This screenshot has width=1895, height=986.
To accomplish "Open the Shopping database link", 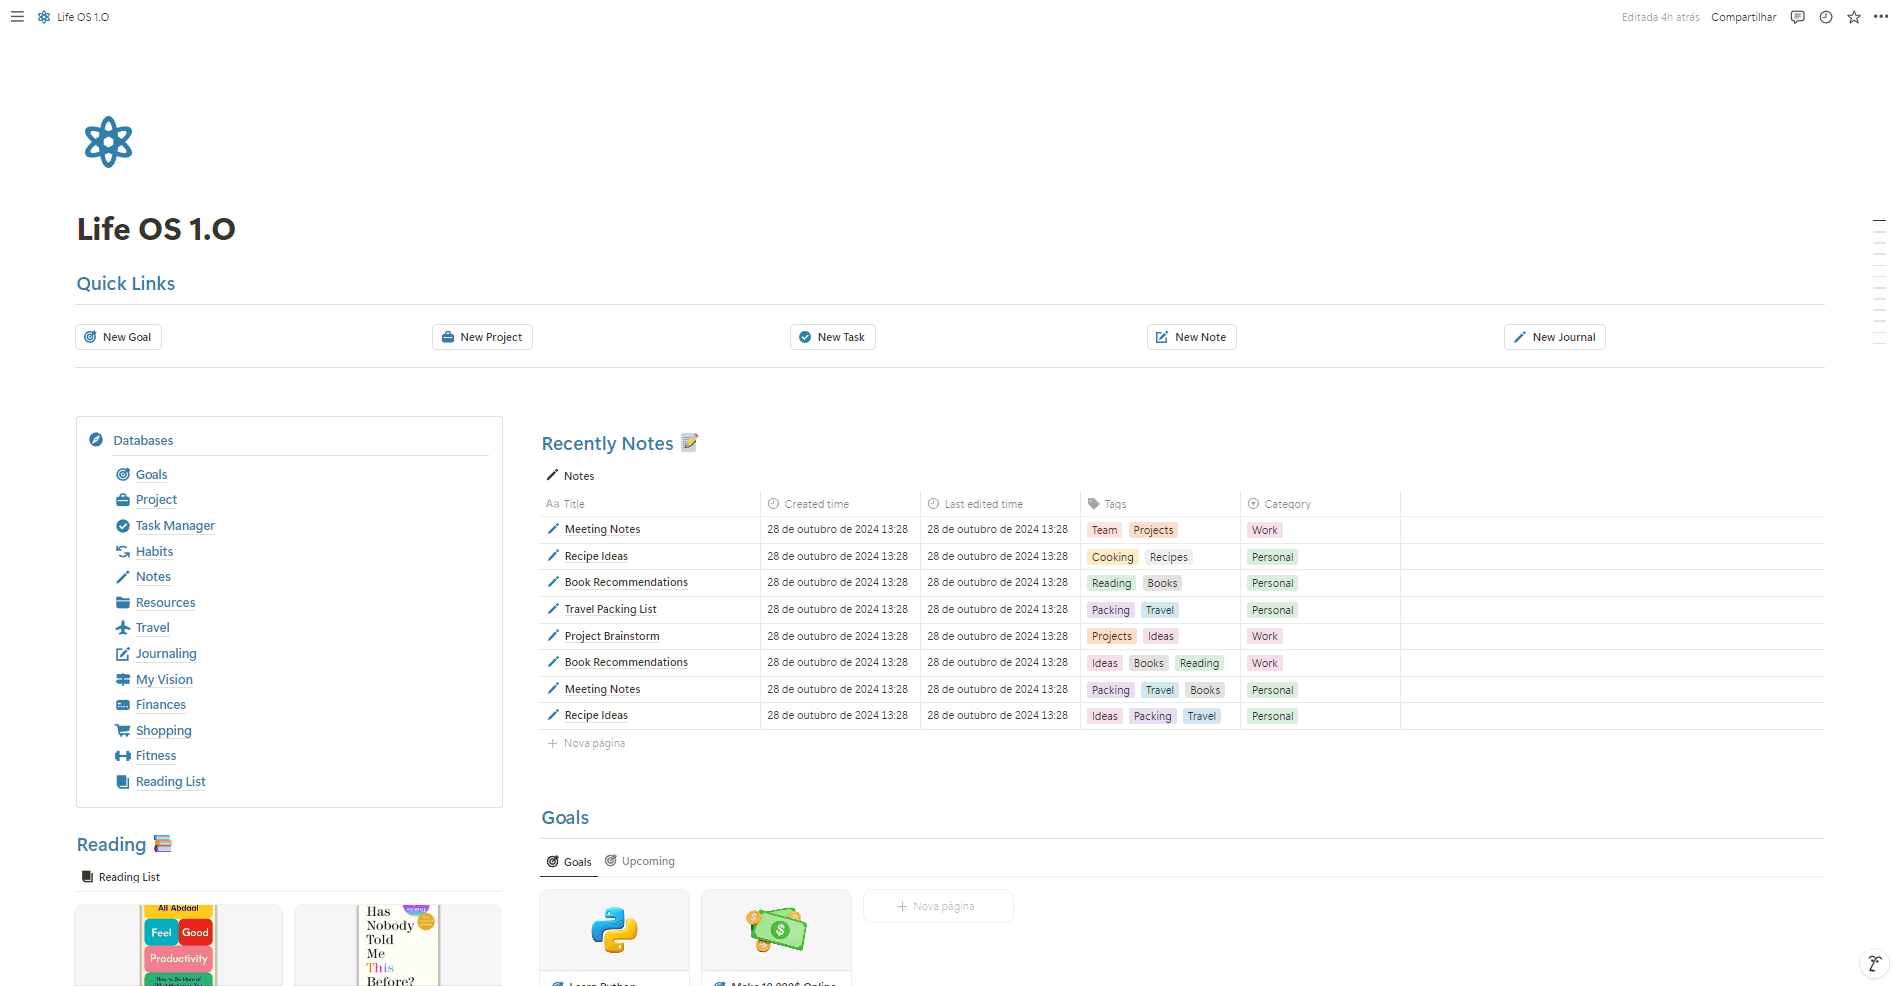I will pyautogui.click(x=163, y=731).
